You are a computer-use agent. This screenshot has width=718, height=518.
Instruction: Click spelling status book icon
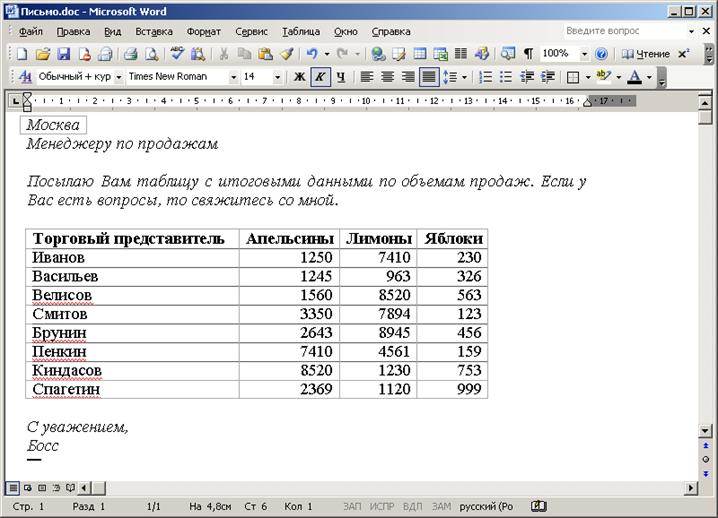tap(538, 506)
